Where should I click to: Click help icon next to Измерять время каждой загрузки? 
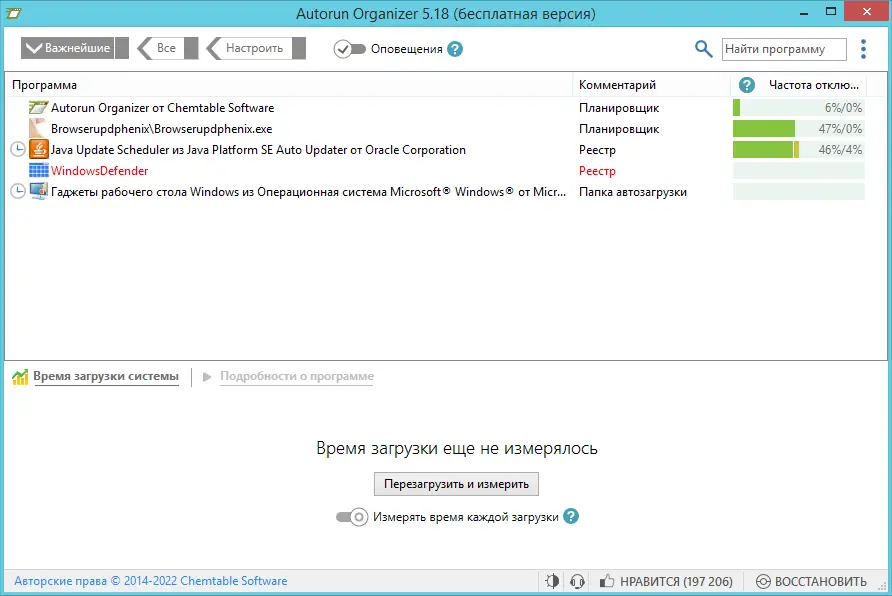point(571,516)
